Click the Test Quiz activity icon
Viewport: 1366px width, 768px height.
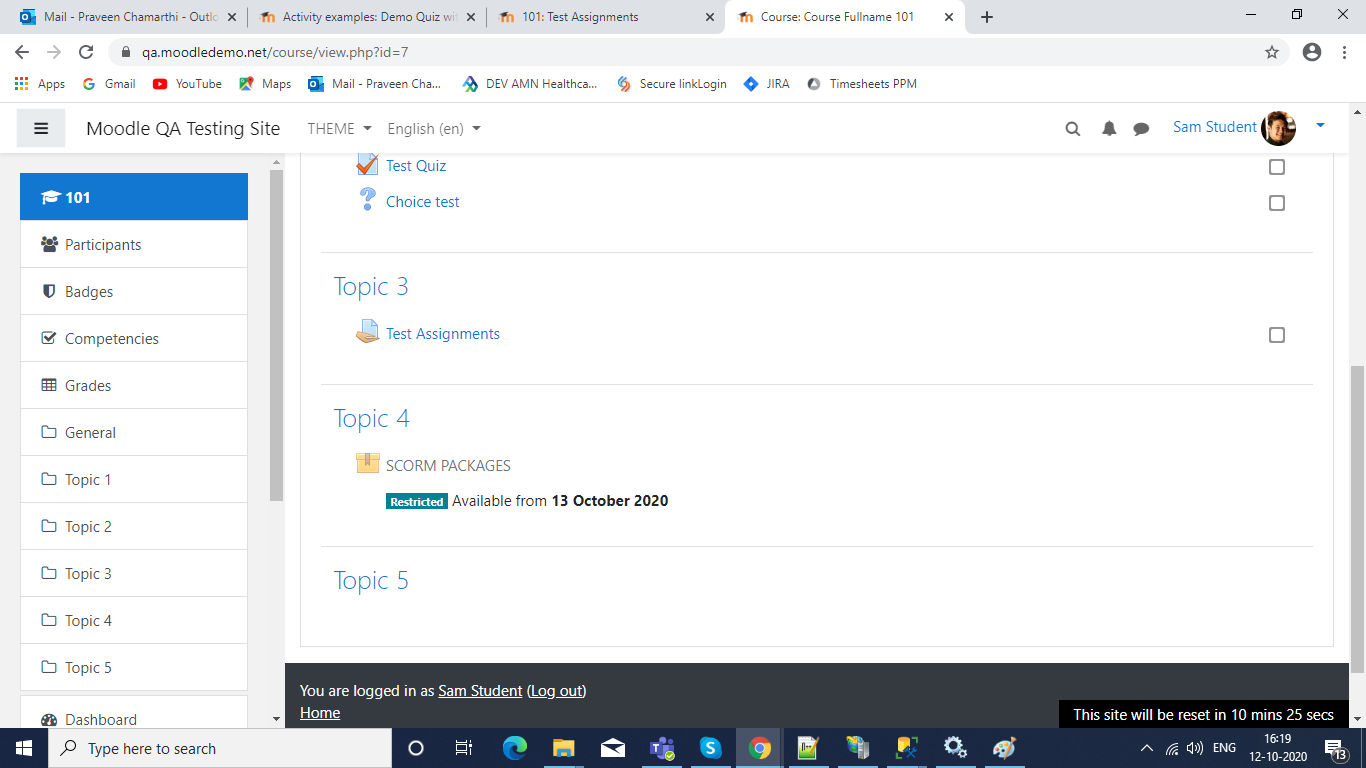(367, 165)
